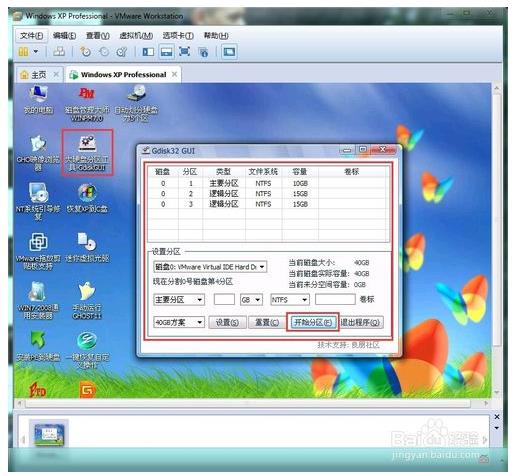
Task: Select partition 2 逻辑分区 row
Action: pyautogui.click(x=268, y=194)
